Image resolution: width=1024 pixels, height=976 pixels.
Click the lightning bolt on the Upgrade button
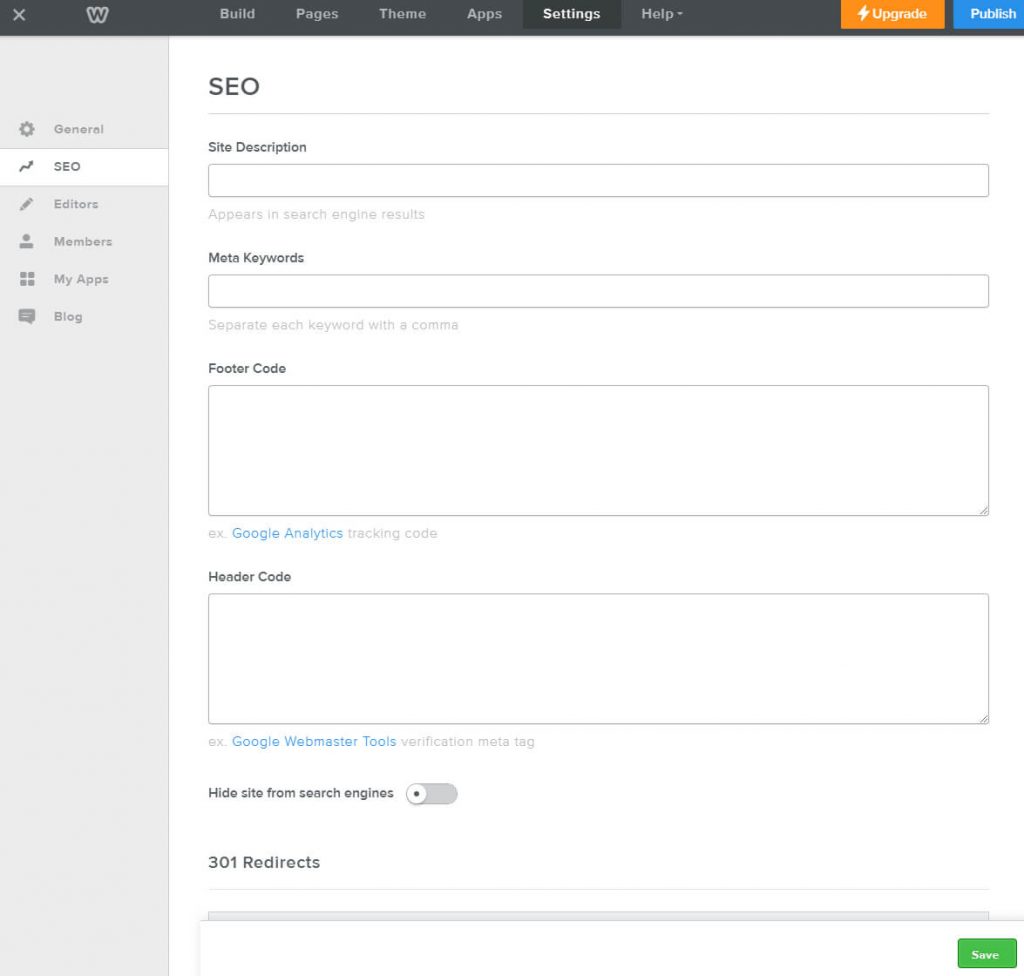[x=861, y=14]
